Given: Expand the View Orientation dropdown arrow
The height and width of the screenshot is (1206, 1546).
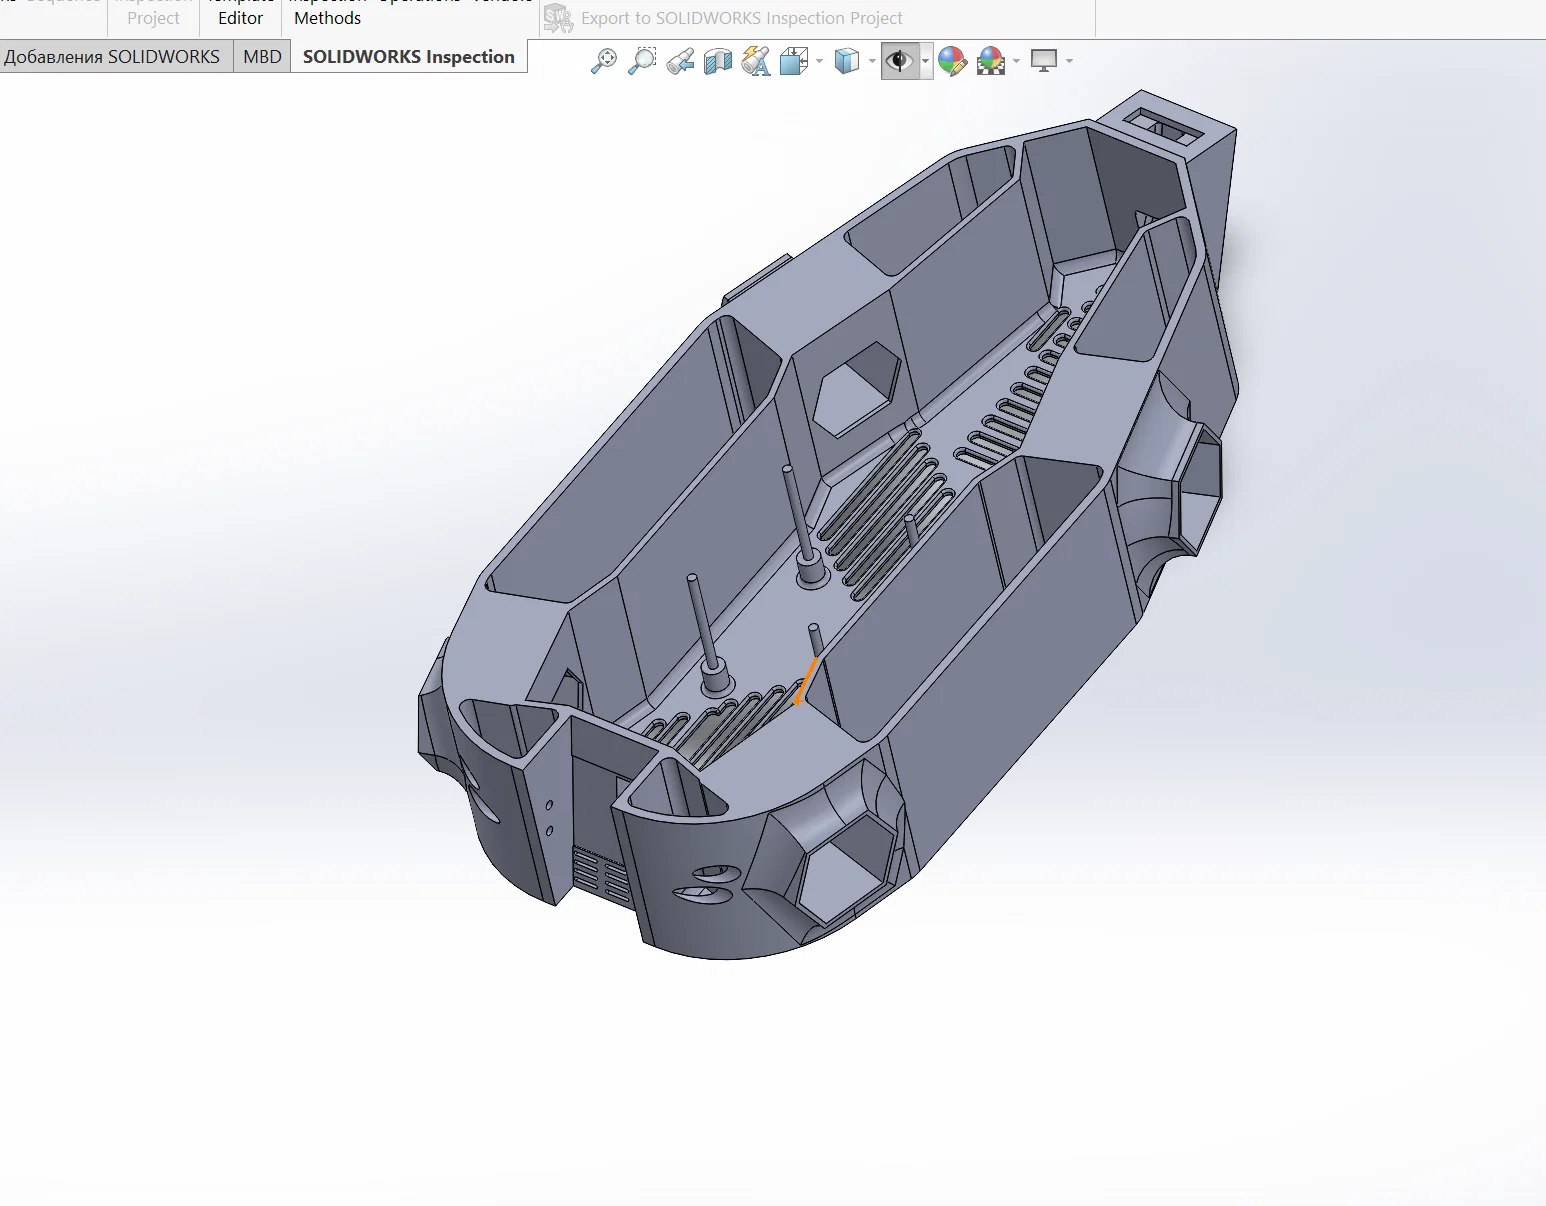Looking at the screenshot, I should click(x=819, y=61).
